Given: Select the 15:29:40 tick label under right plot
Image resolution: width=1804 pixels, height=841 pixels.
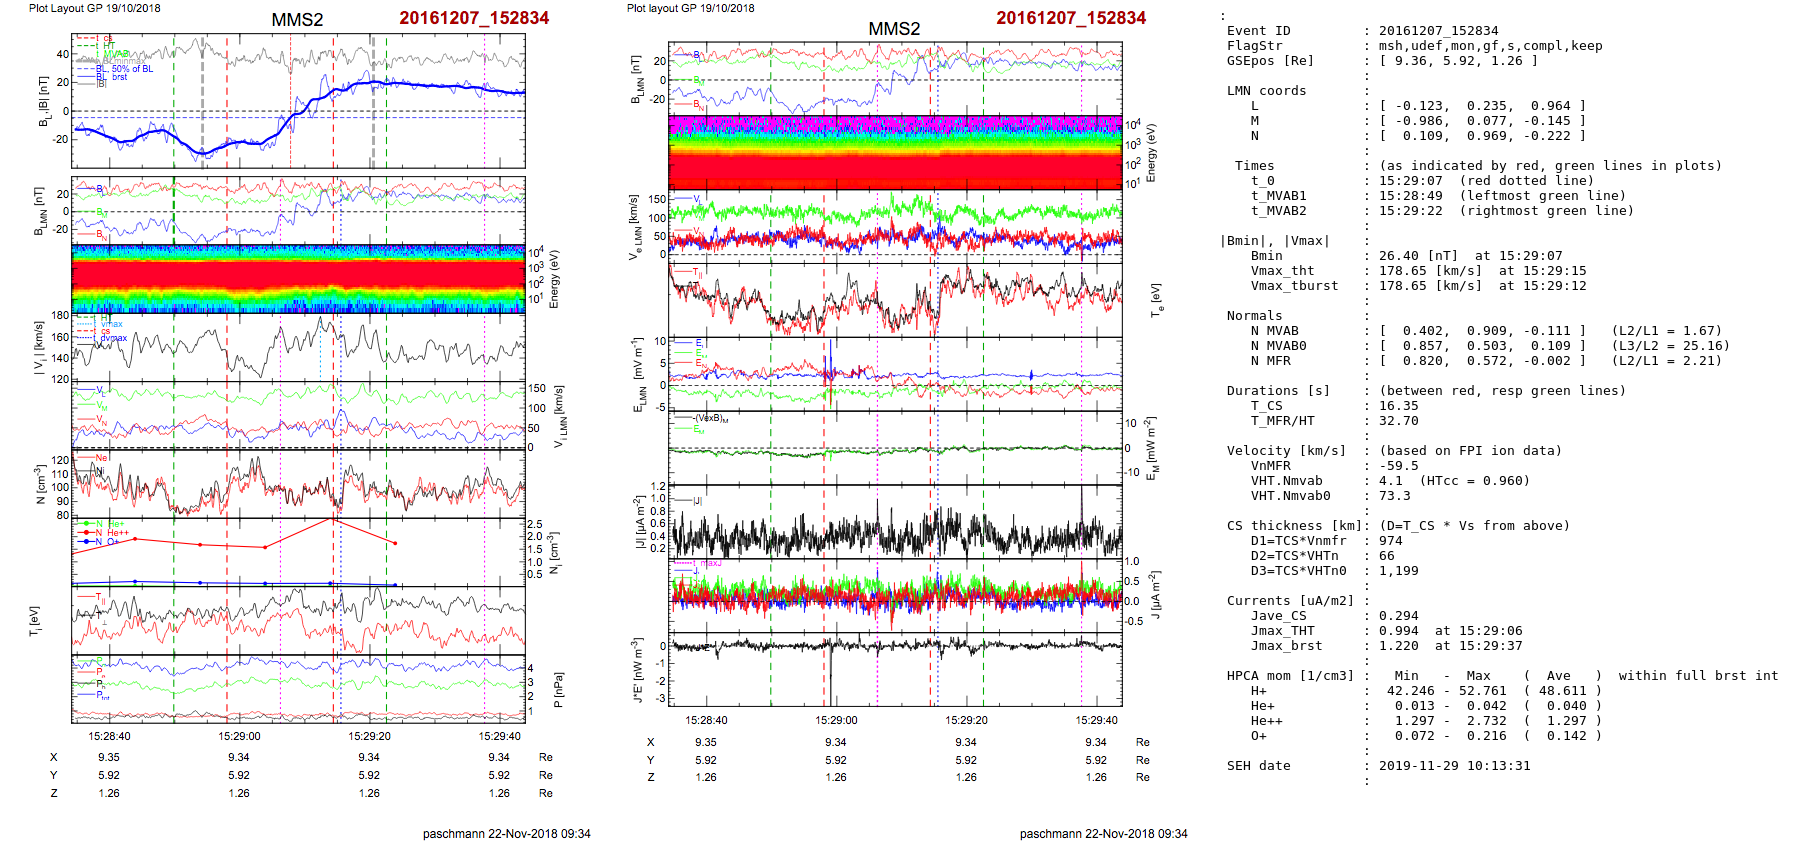Looking at the screenshot, I should pyautogui.click(x=1096, y=720).
